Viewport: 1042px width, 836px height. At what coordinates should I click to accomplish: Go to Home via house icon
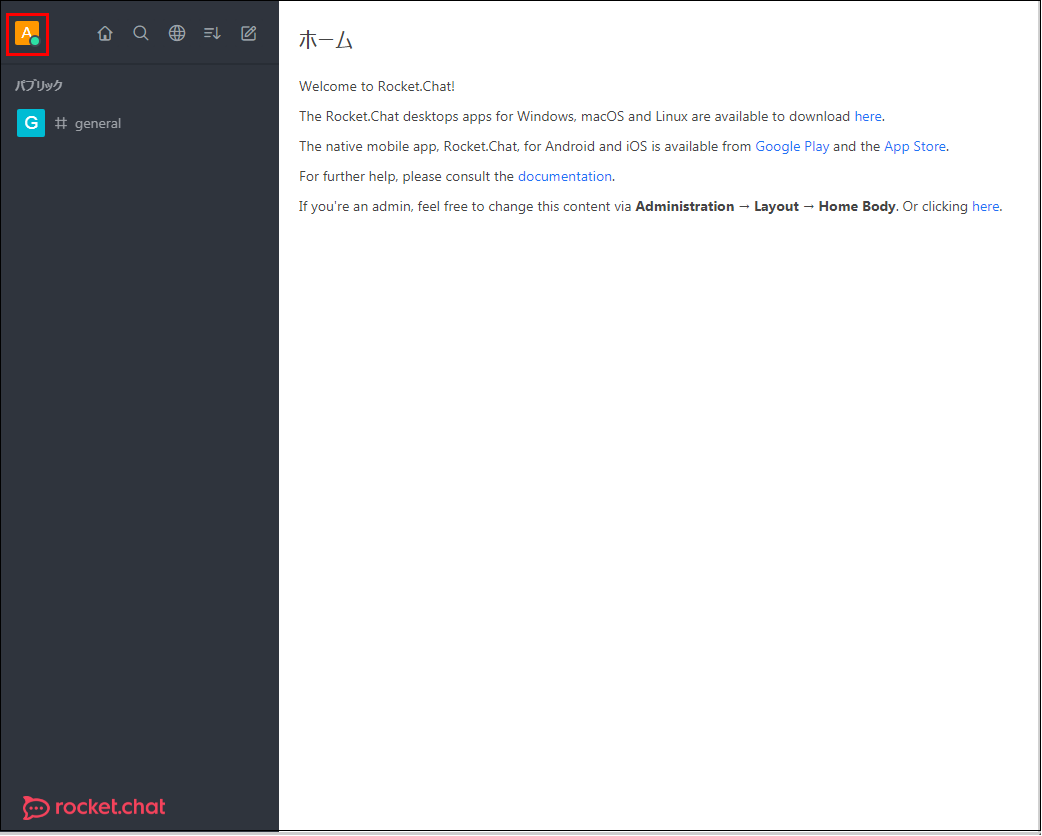click(x=105, y=33)
